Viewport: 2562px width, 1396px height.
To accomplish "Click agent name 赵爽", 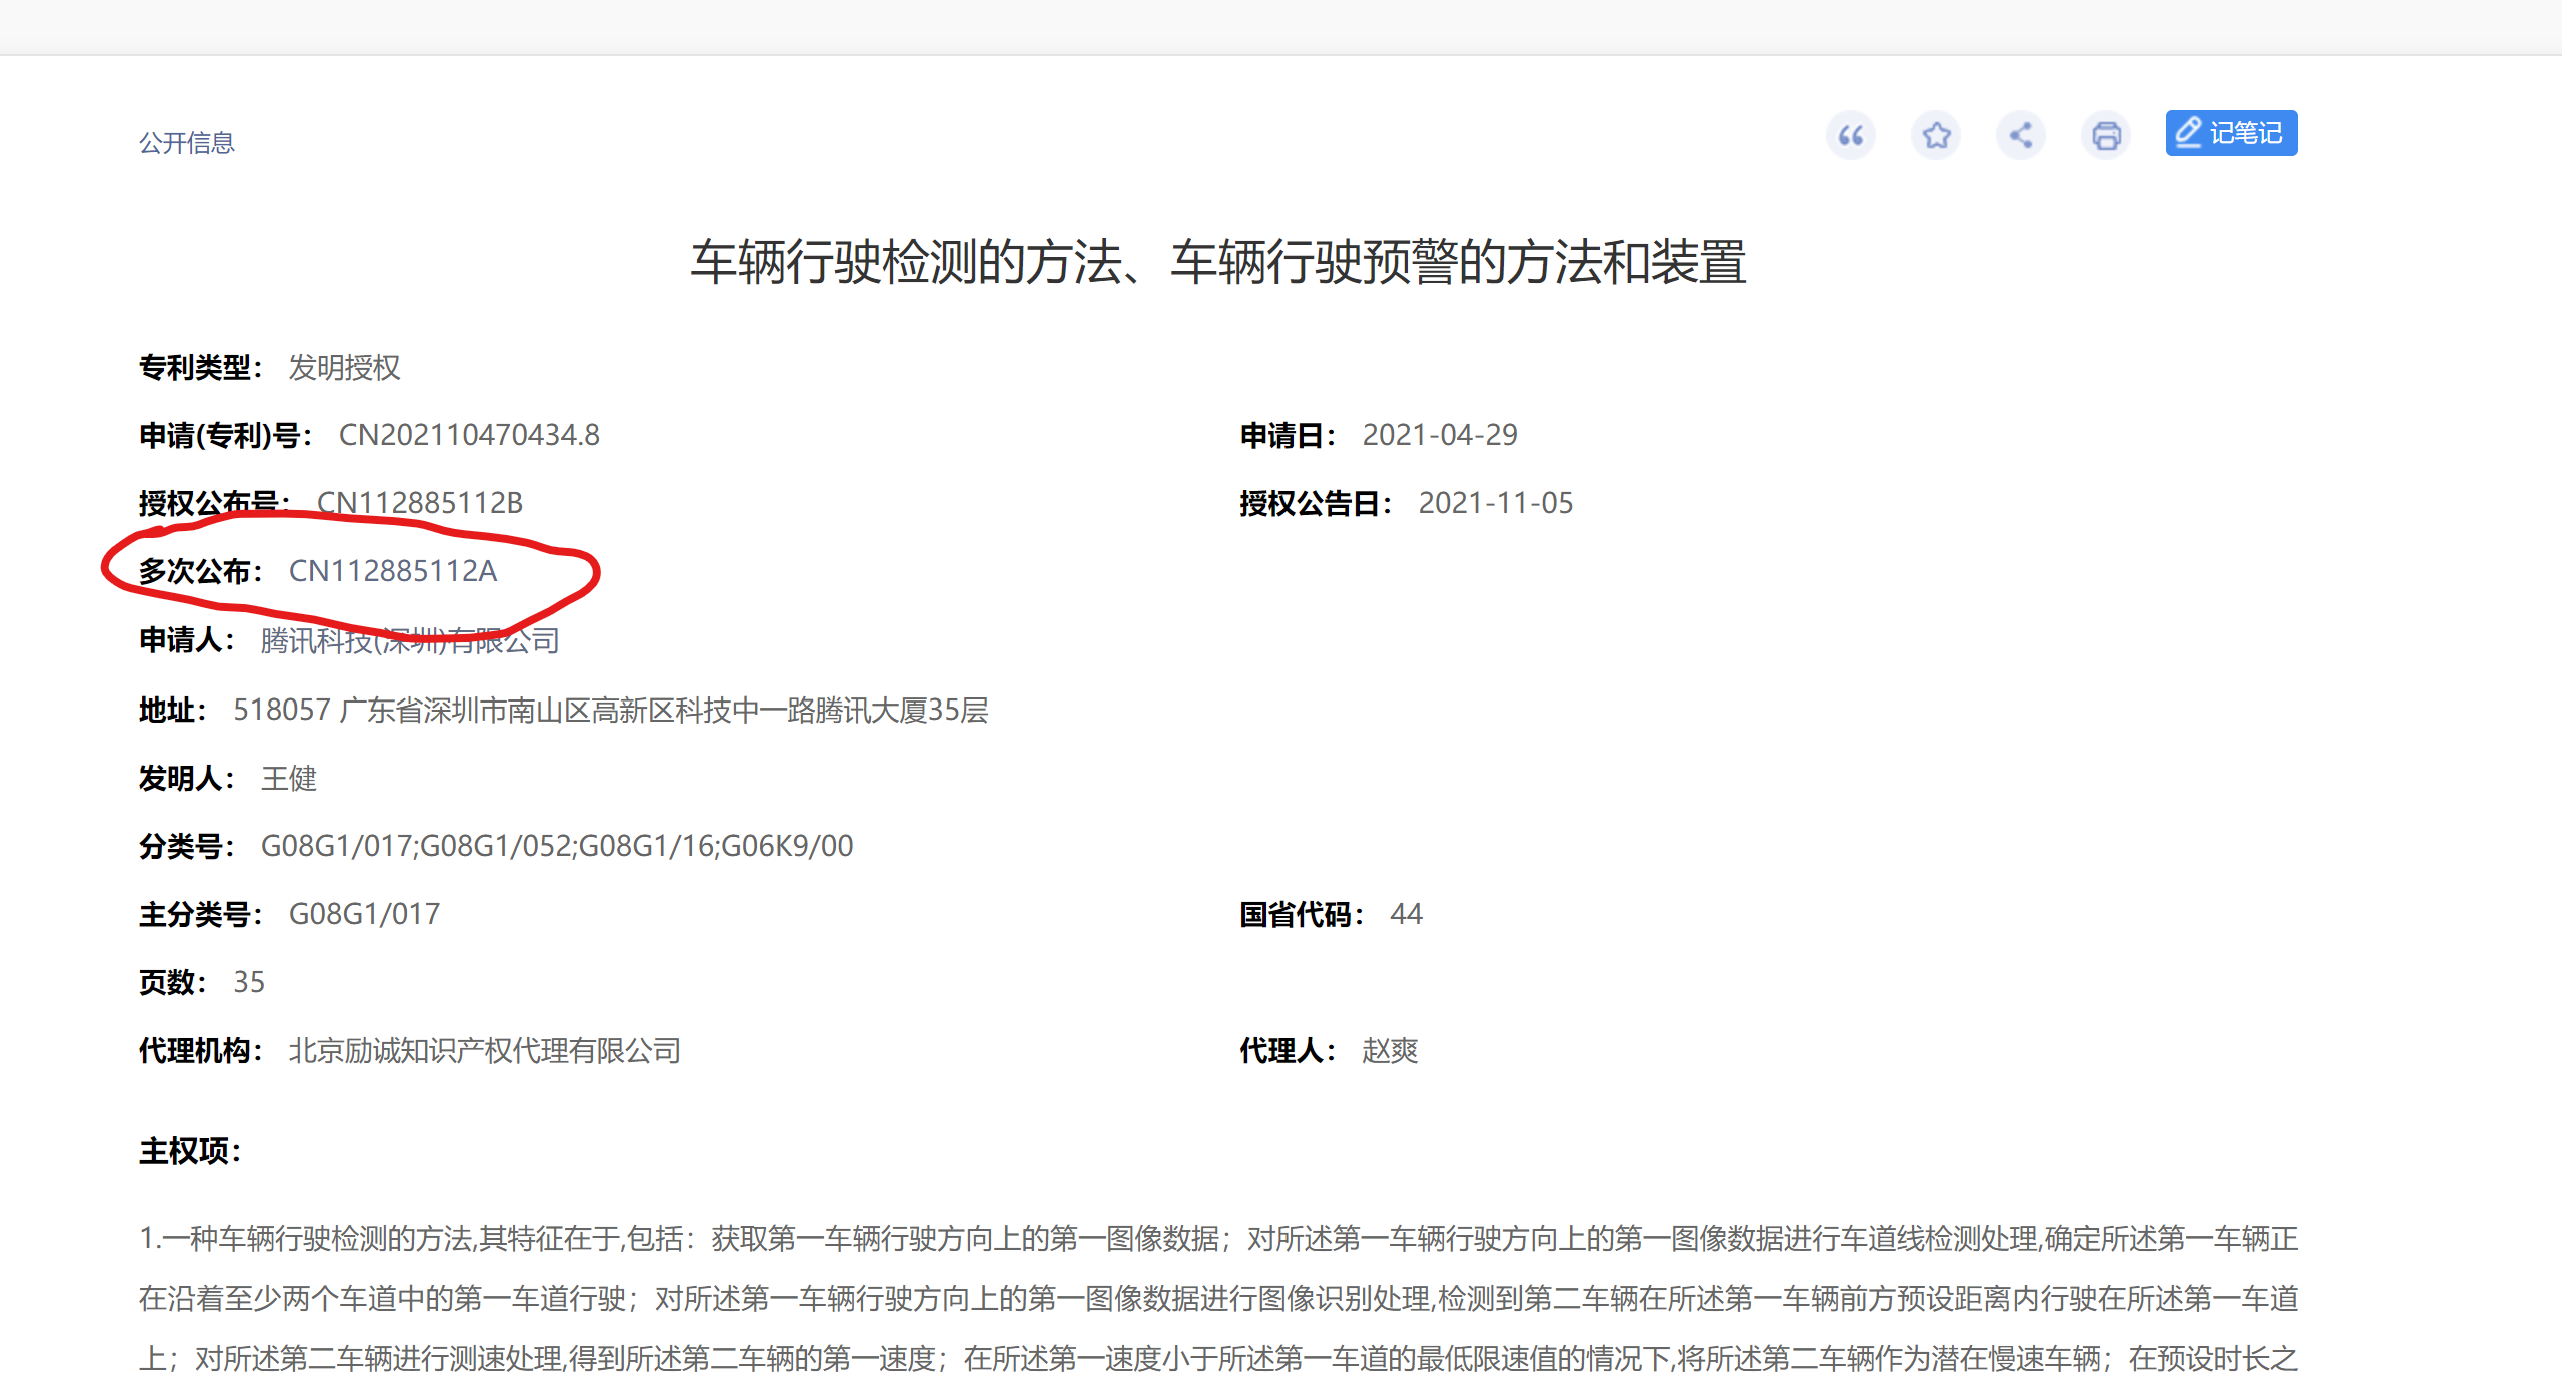I will click(1389, 1050).
